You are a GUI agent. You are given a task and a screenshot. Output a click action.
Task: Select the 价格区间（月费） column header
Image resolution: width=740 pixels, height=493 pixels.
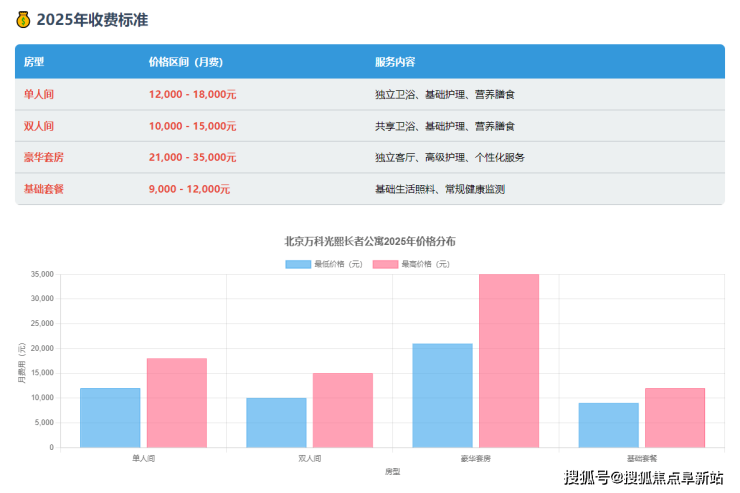[x=185, y=62]
